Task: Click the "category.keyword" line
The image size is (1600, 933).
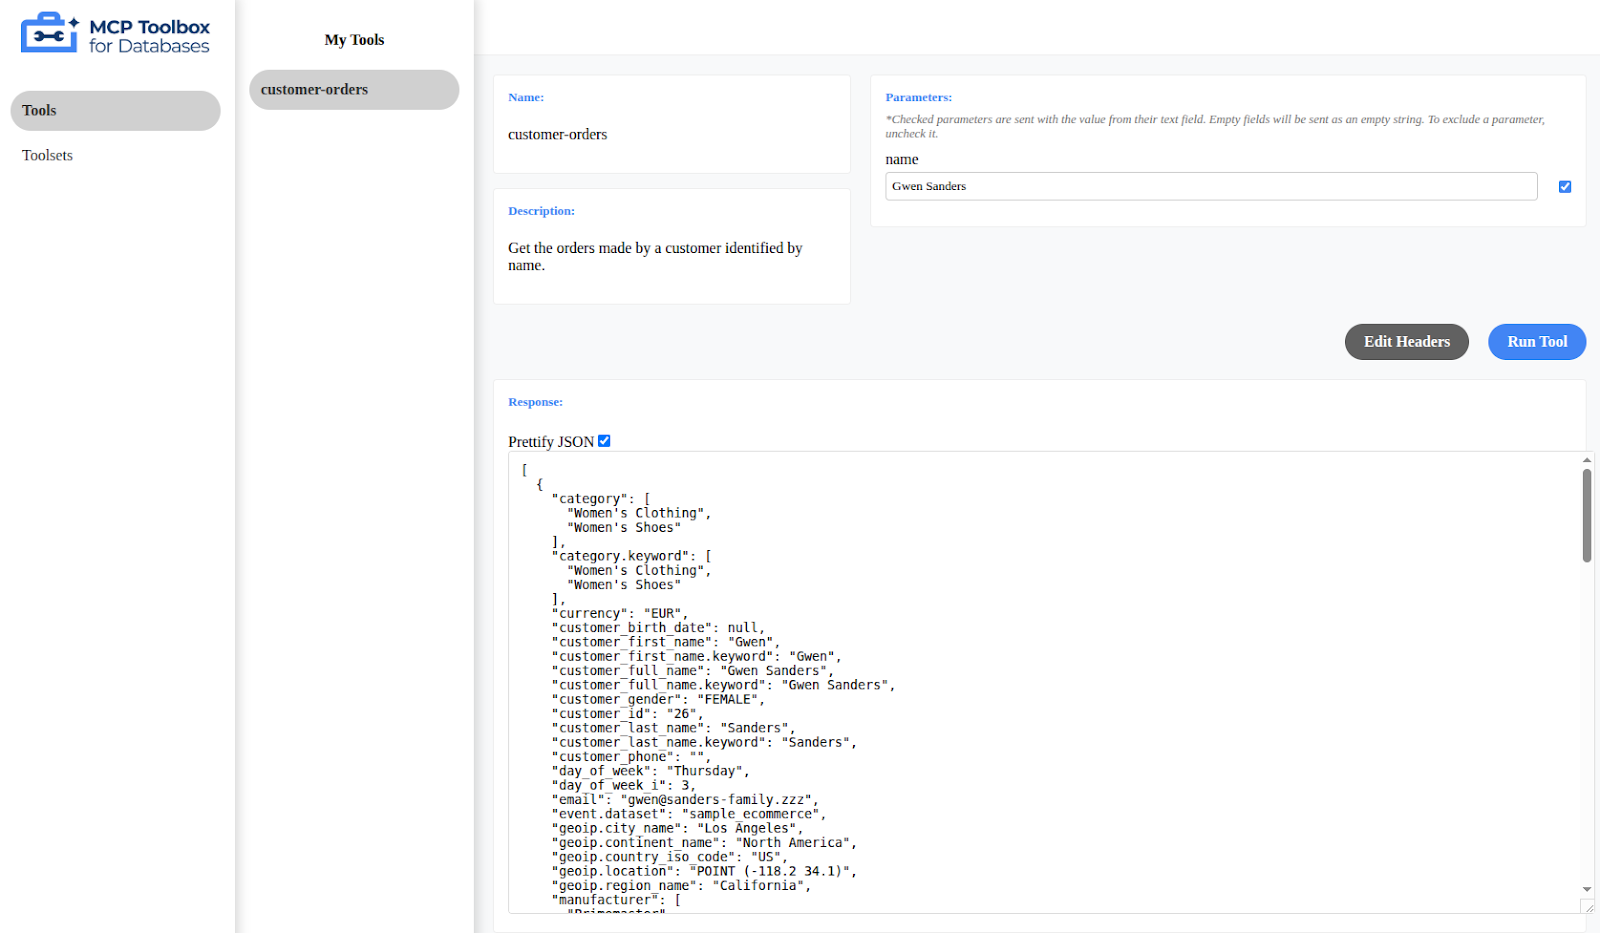Action: [x=632, y=556]
